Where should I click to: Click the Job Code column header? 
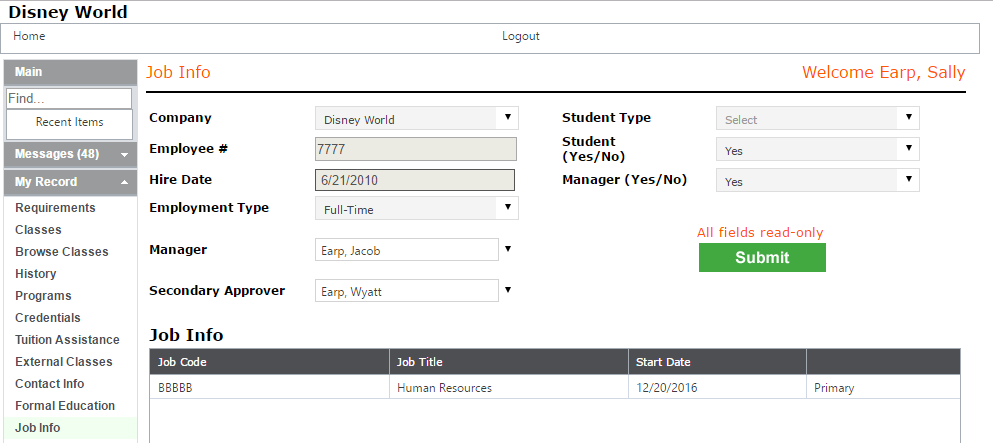coord(269,362)
